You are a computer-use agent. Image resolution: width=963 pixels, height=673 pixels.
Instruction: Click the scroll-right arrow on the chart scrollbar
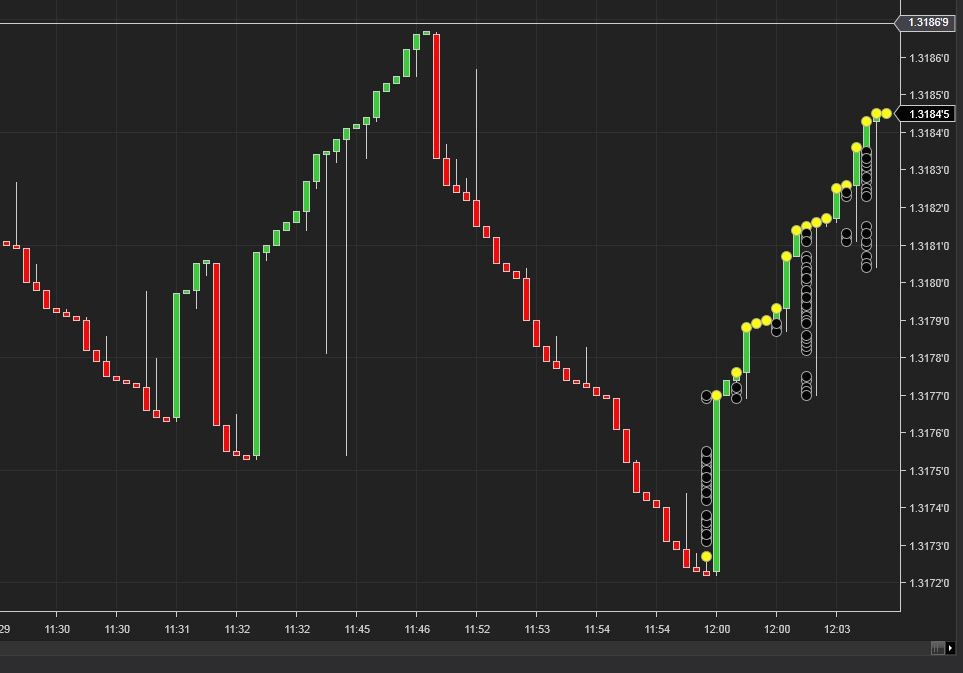tap(951, 648)
